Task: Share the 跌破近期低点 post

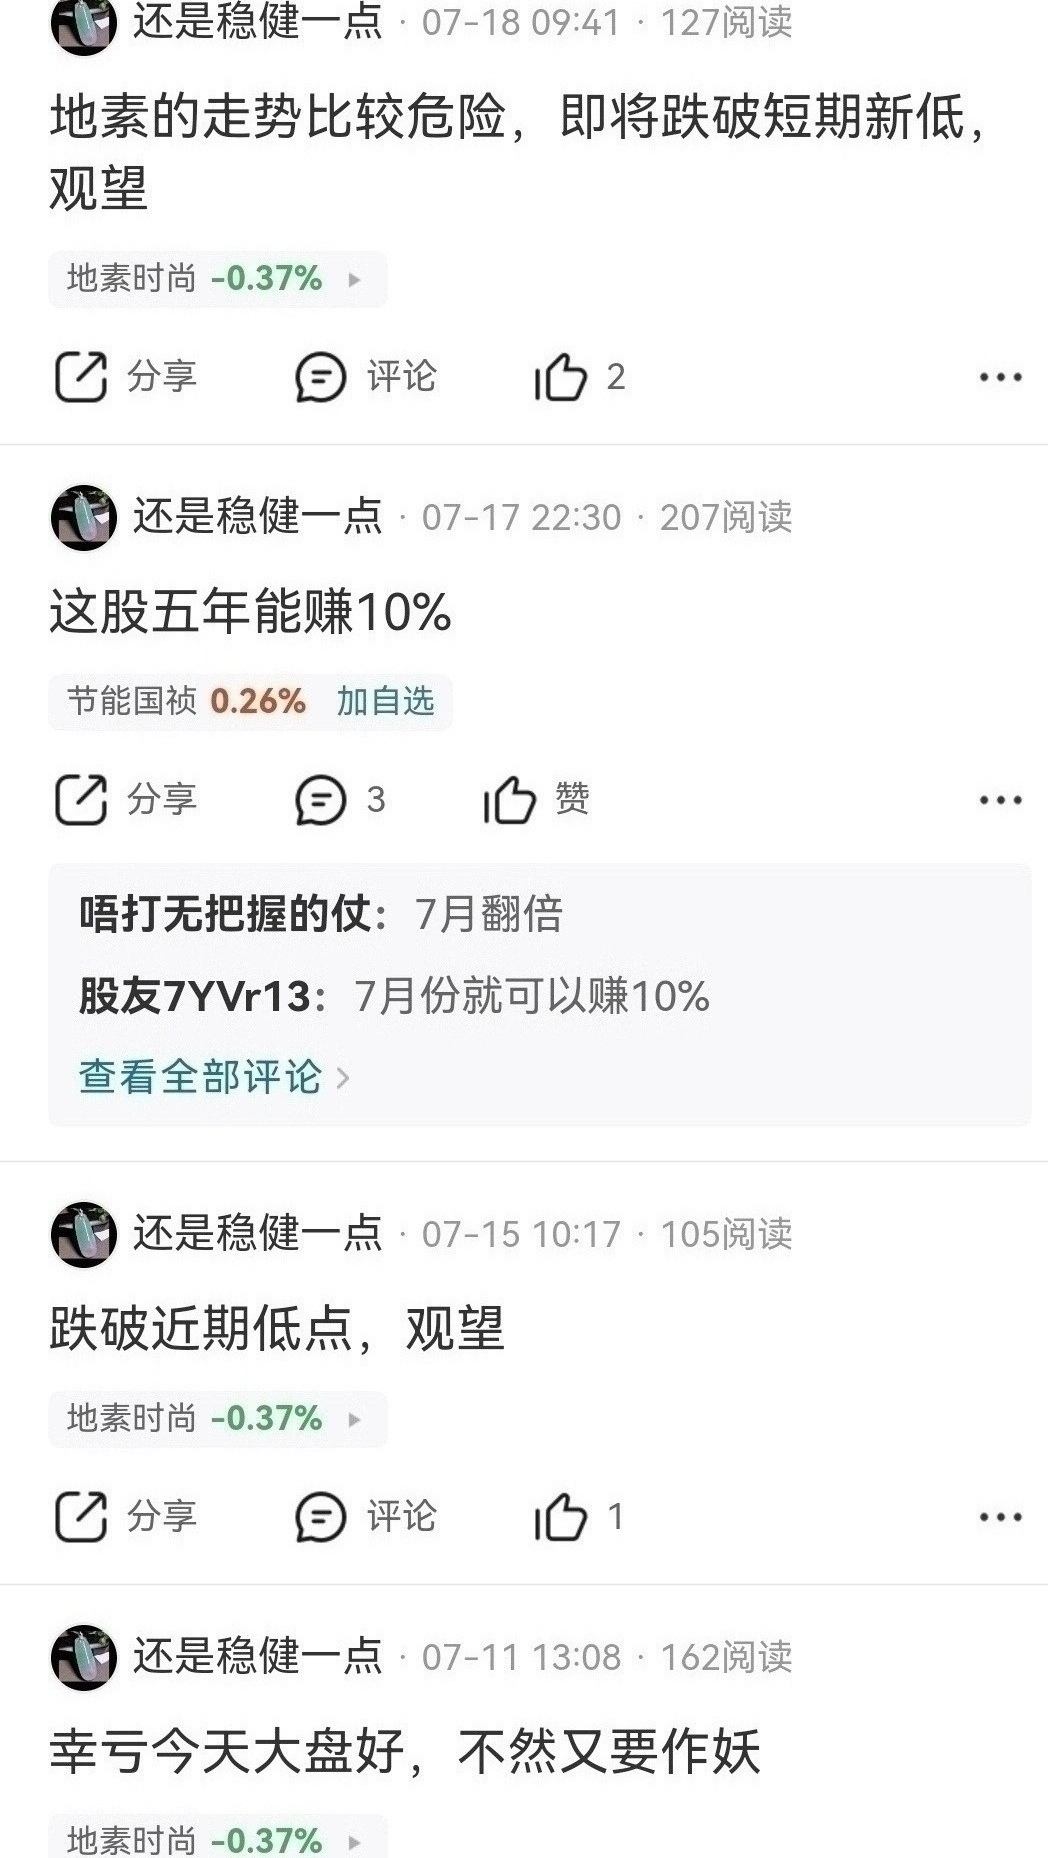Action: [125, 1517]
